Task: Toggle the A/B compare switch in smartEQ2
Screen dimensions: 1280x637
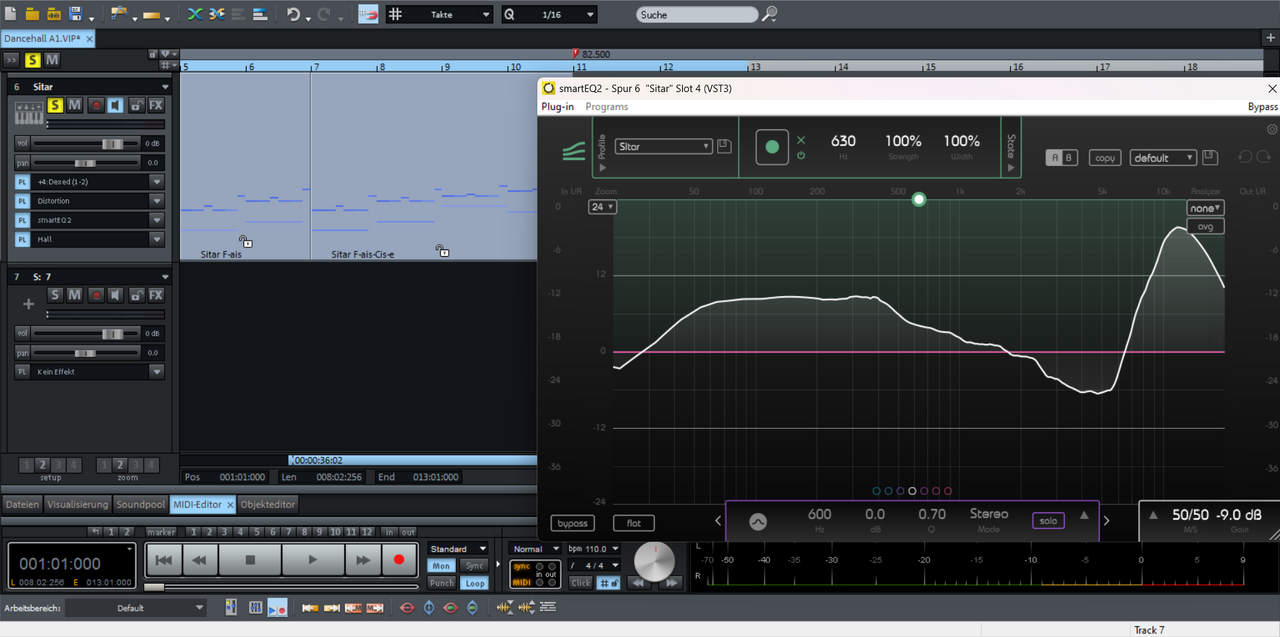Action: pyautogui.click(x=1062, y=158)
